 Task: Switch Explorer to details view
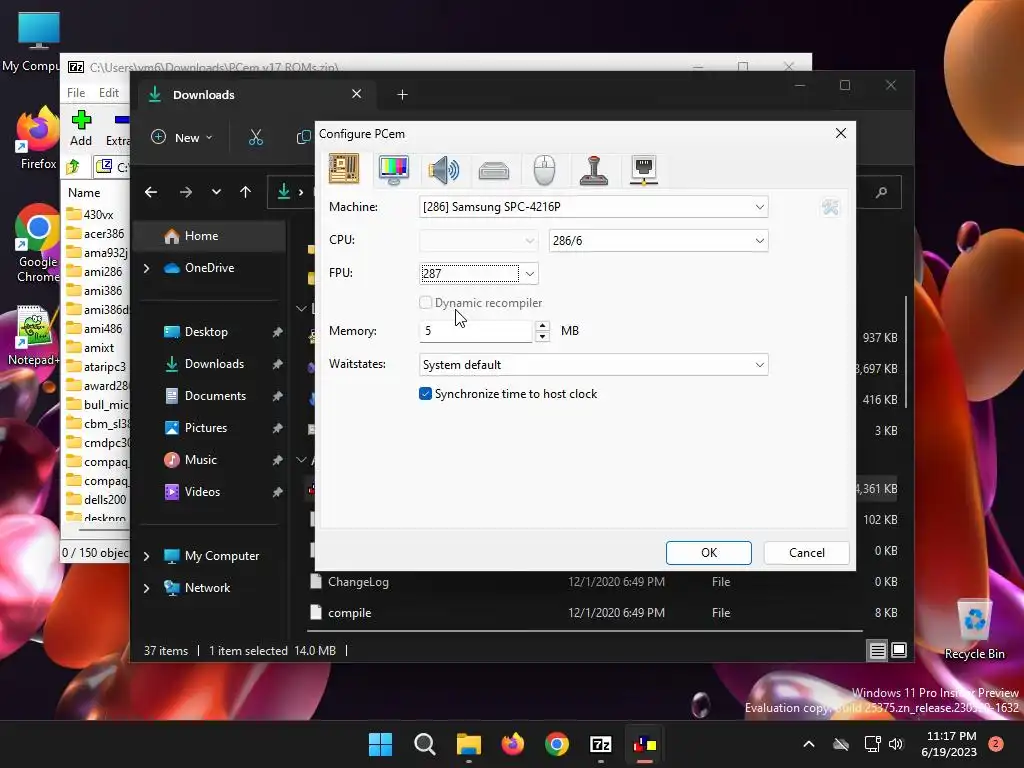[x=878, y=650]
